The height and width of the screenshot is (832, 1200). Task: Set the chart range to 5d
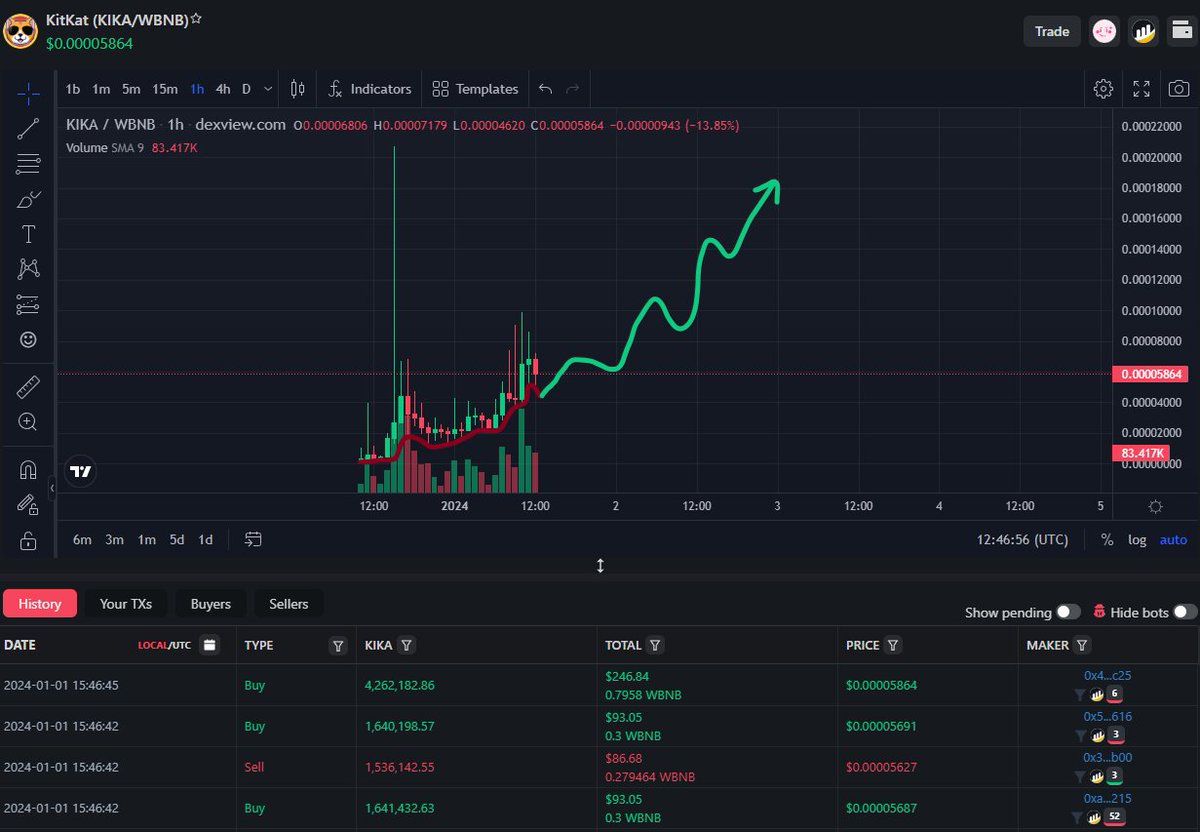coord(177,540)
